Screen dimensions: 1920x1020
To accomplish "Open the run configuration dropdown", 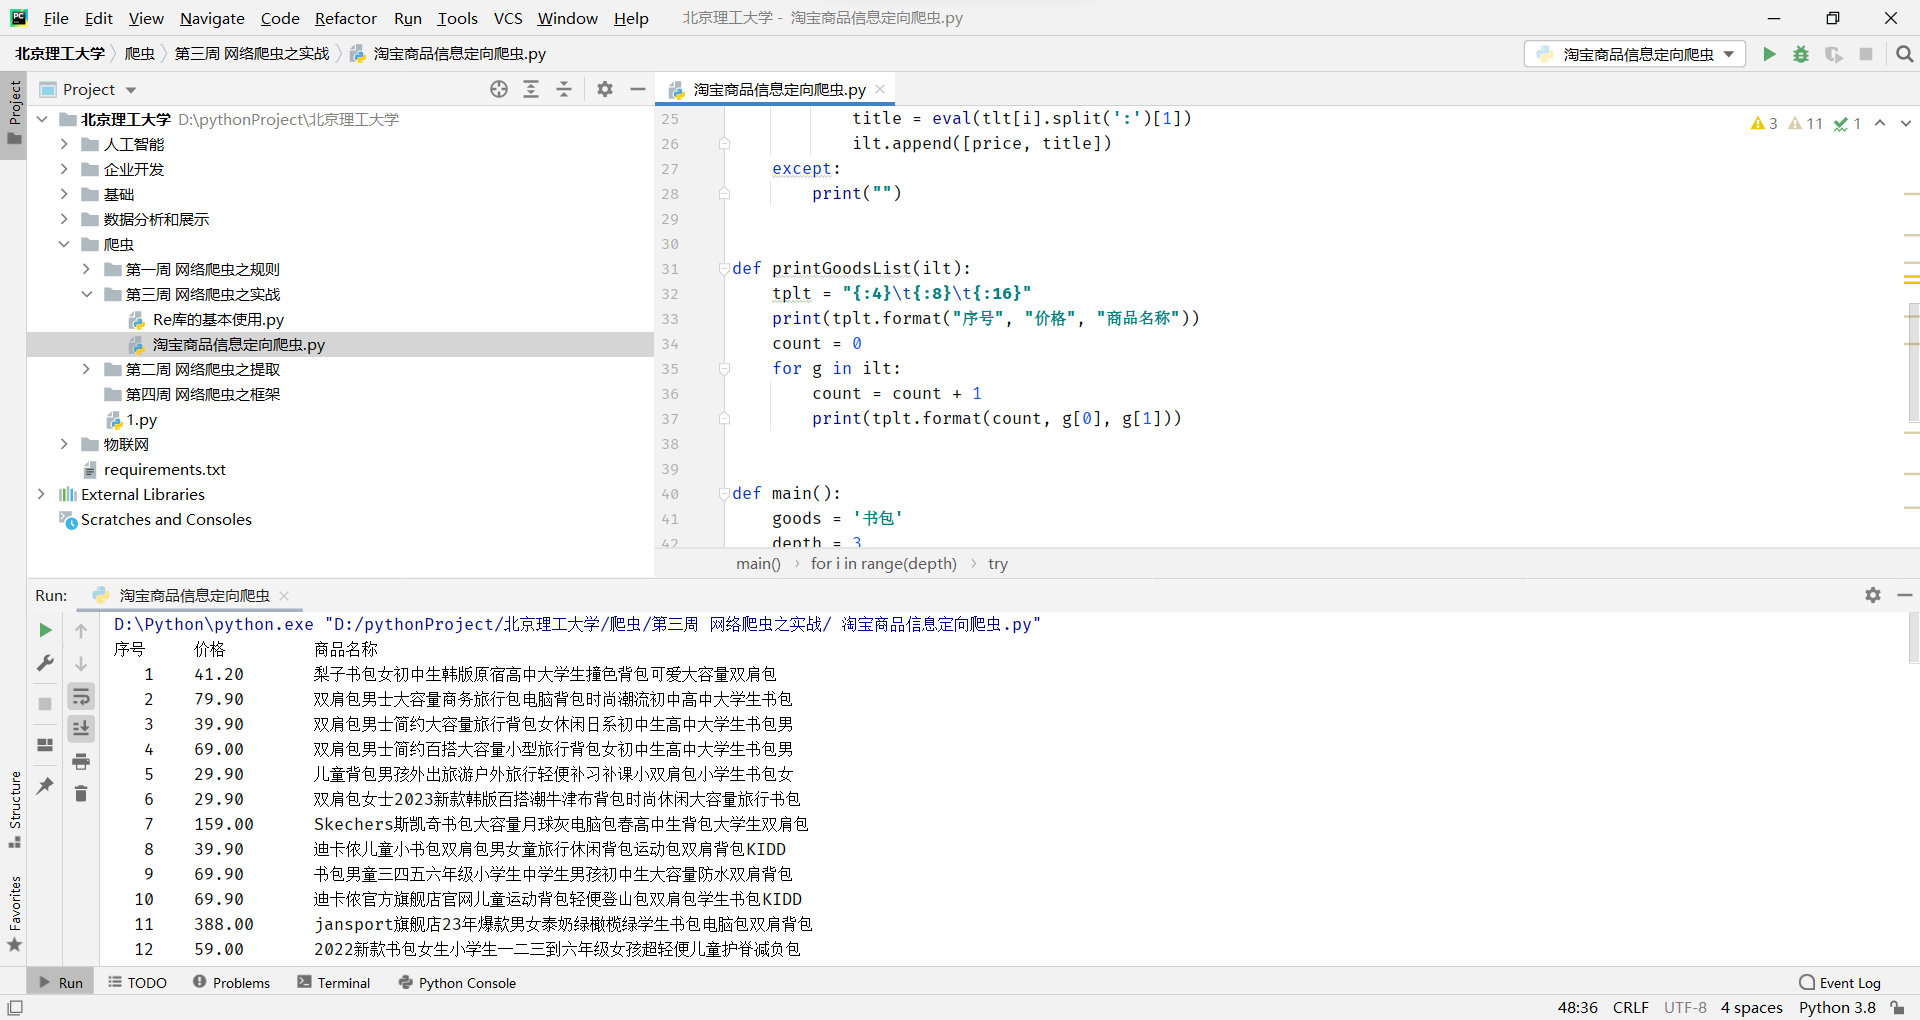I will point(1635,54).
